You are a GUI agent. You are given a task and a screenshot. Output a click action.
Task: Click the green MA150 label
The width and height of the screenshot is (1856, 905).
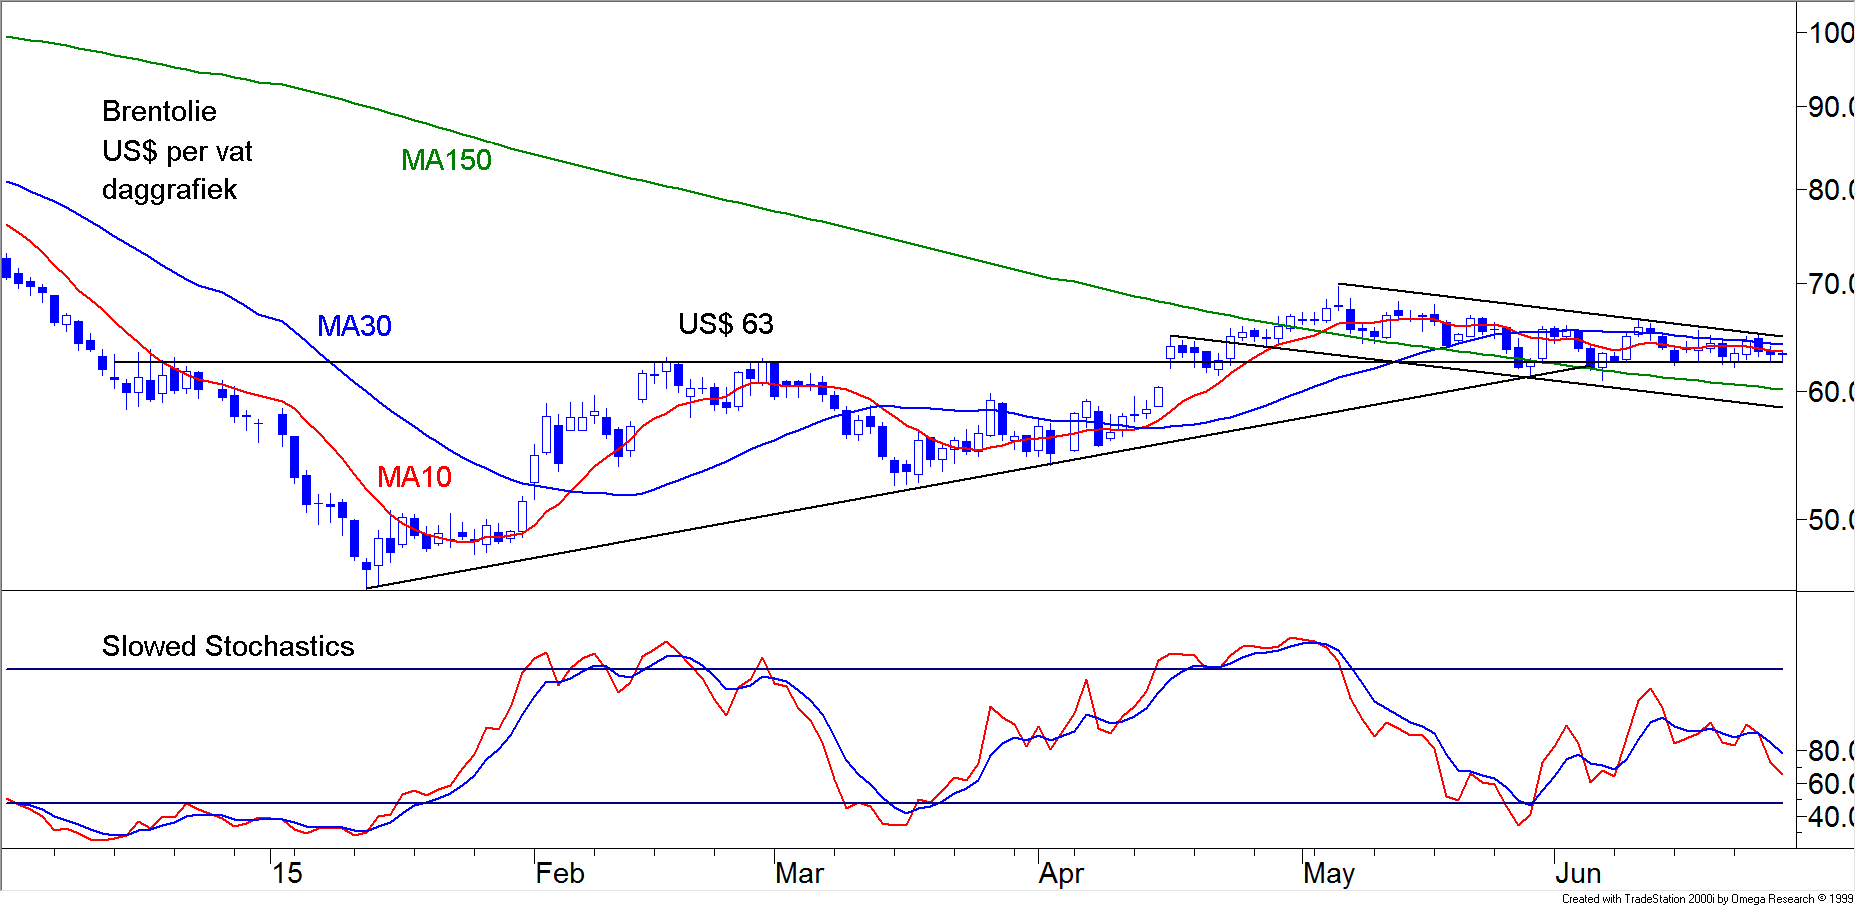[446, 160]
